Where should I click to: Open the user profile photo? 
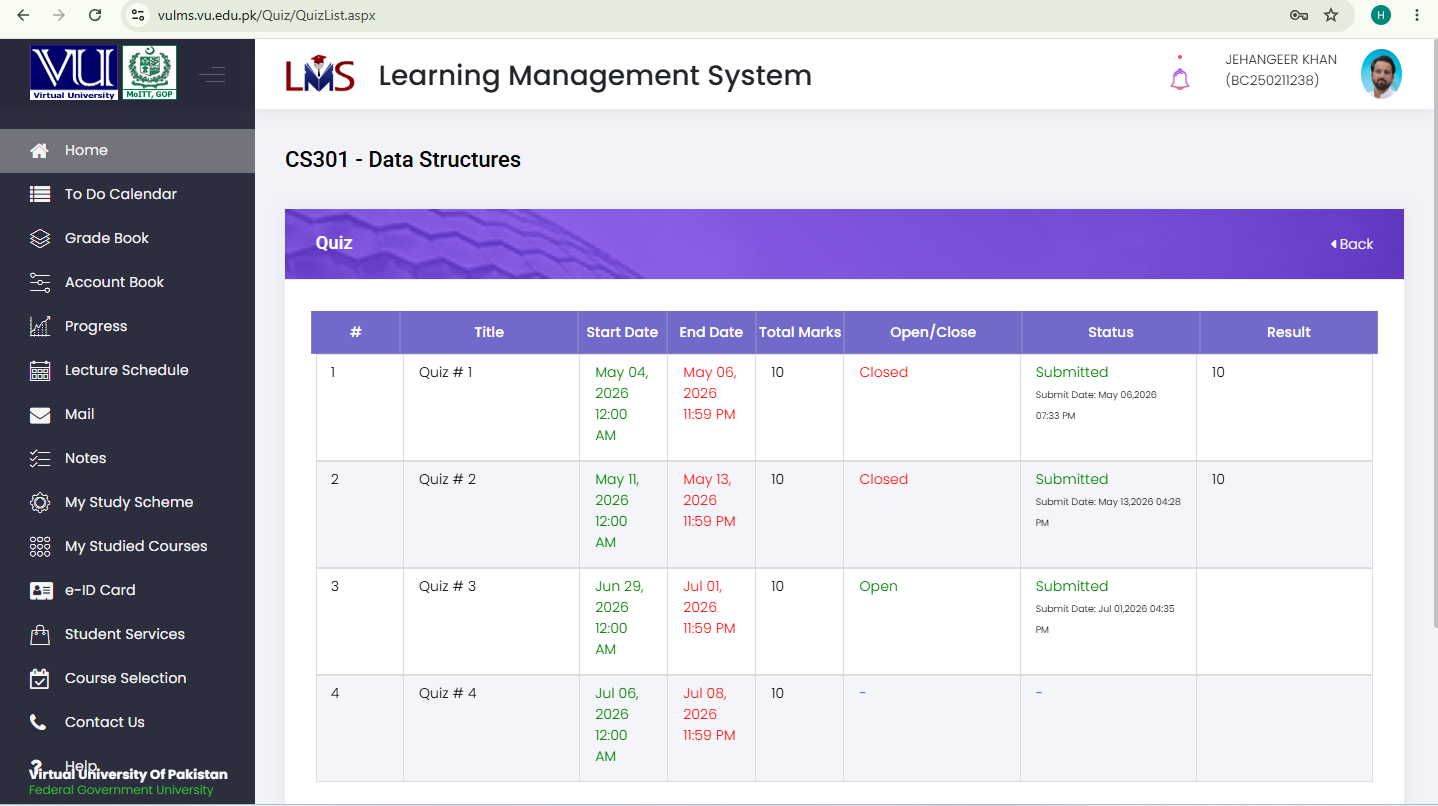coord(1381,74)
